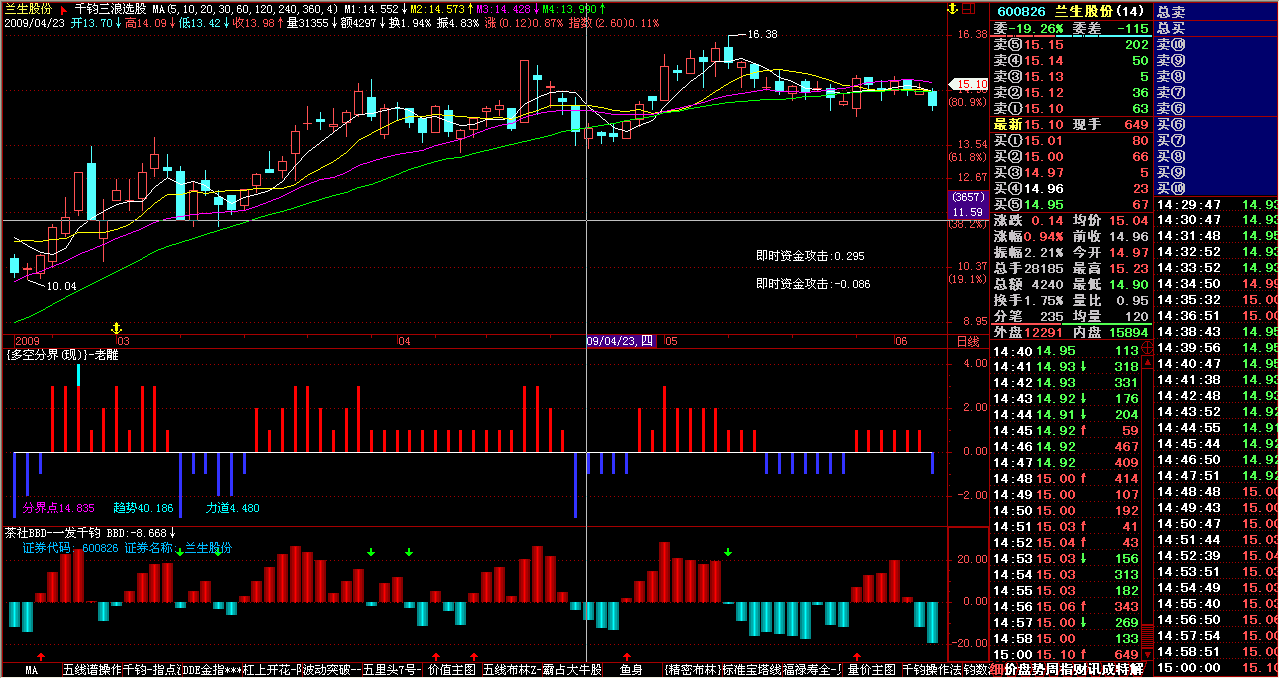1280x679 pixels.
Task: Open the 五线布林Z- tab
Action: click(x=512, y=669)
